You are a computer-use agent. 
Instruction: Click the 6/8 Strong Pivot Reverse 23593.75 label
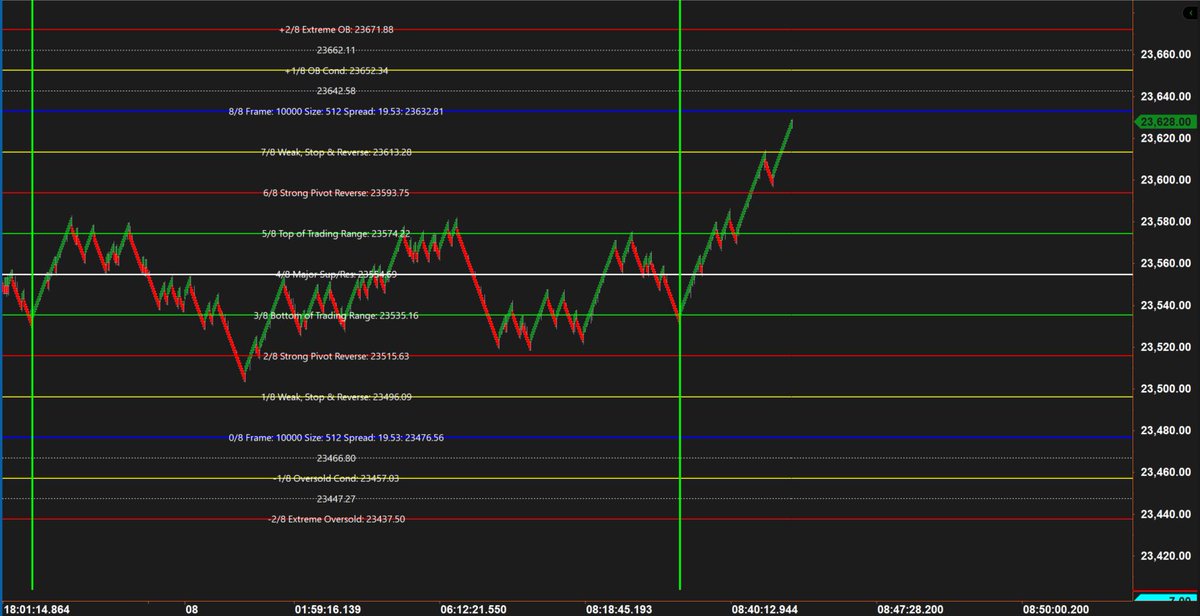336,193
